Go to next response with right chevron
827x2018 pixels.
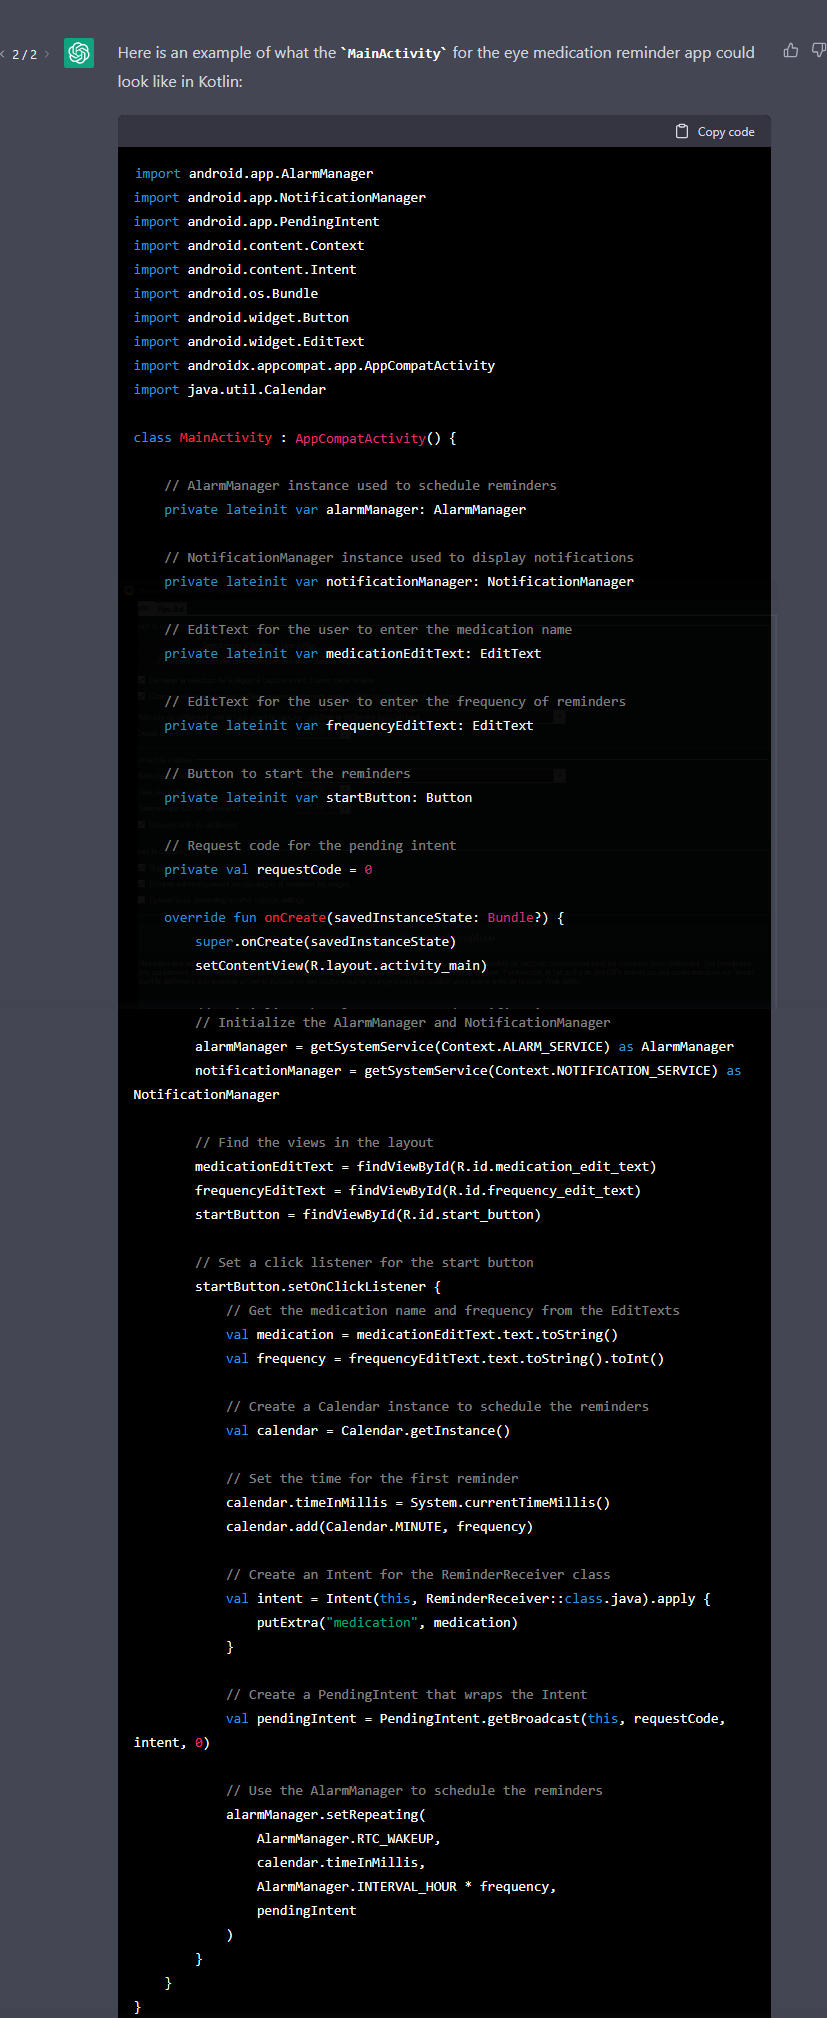[x=46, y=54]
